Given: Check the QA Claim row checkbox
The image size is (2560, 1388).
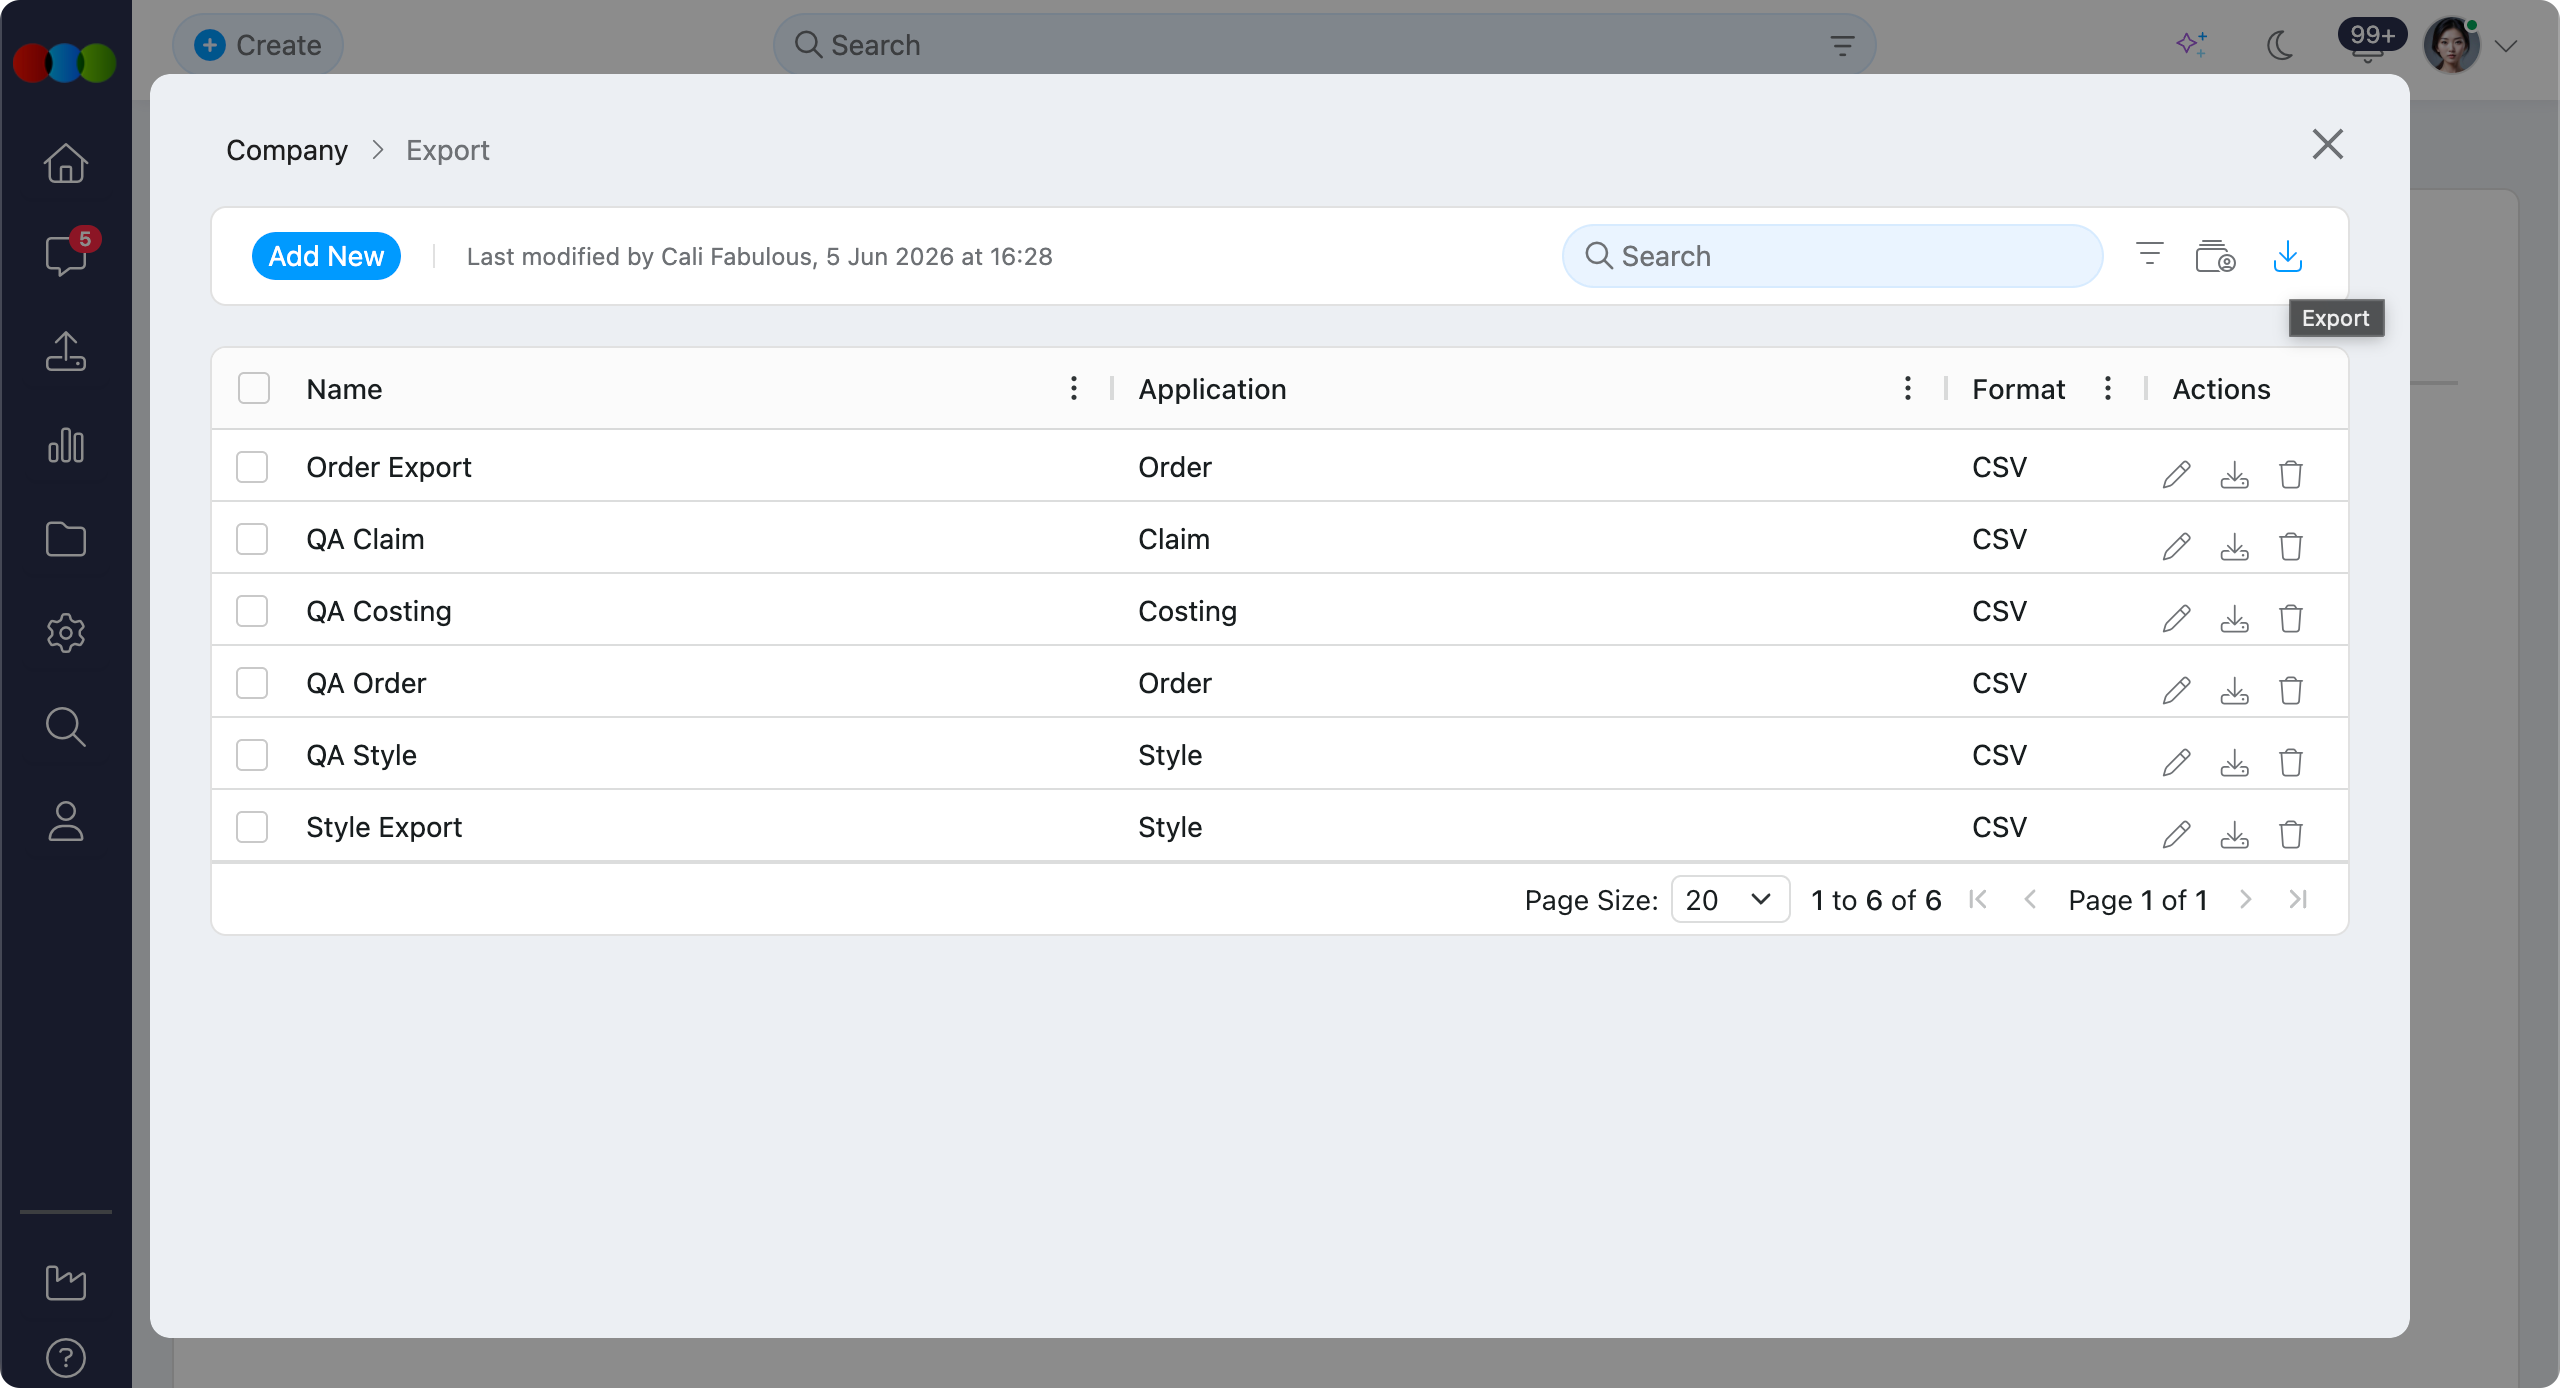Looking at the screenshot, I should 252,539.
